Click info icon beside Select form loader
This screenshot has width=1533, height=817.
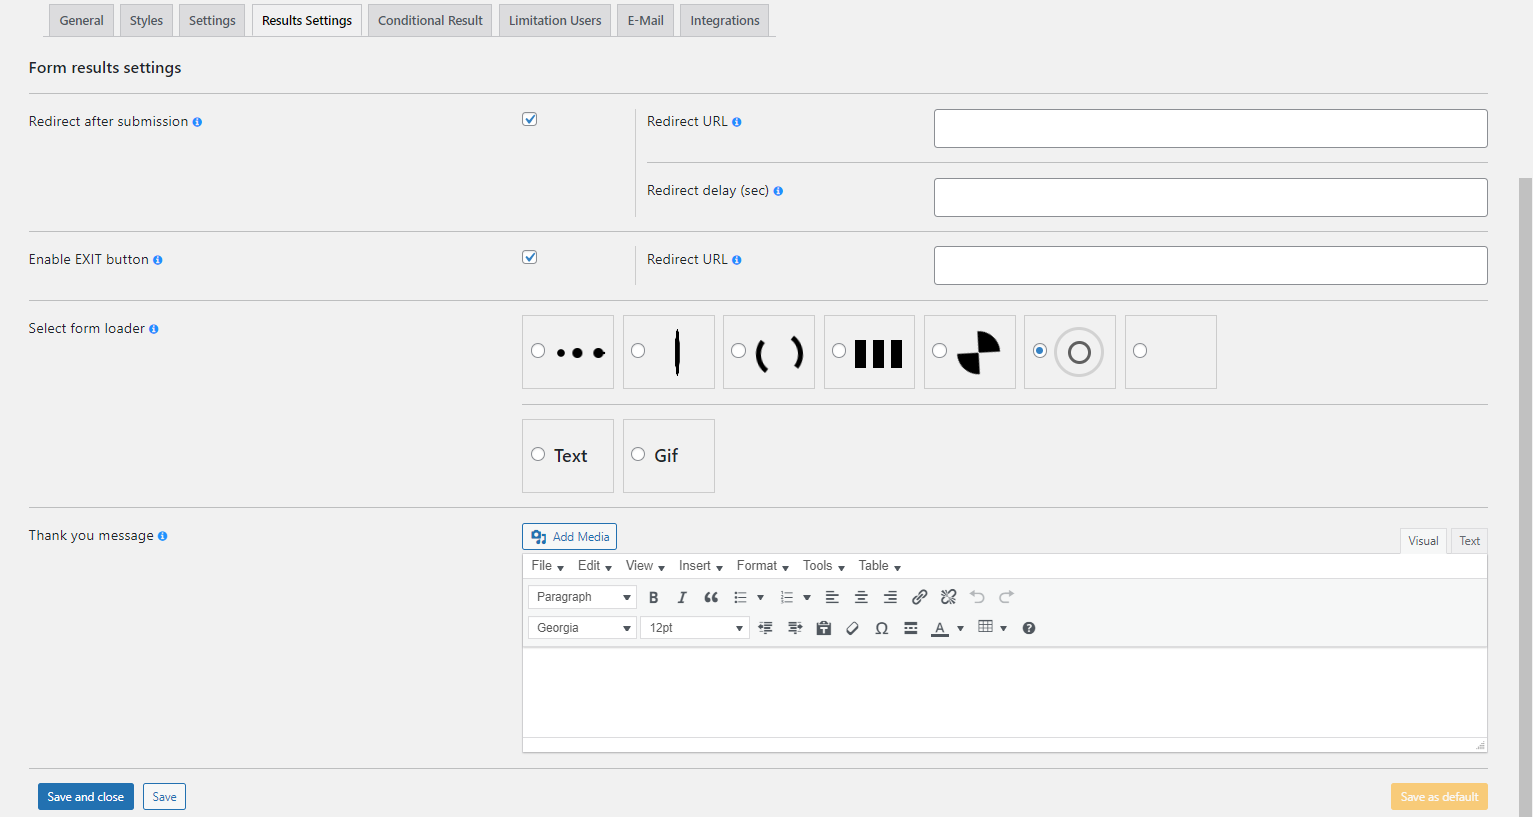tap(154, 329)
